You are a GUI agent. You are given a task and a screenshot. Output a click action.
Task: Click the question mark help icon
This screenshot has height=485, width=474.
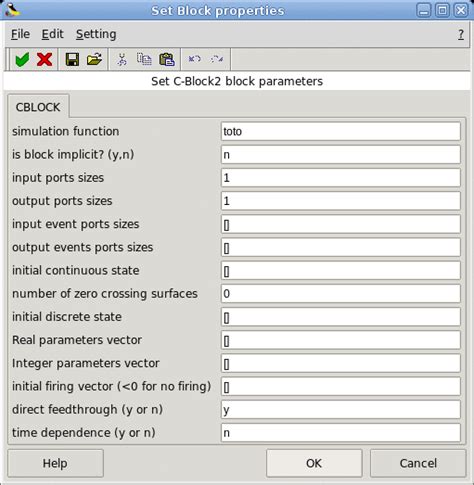(x=461, y=34)
